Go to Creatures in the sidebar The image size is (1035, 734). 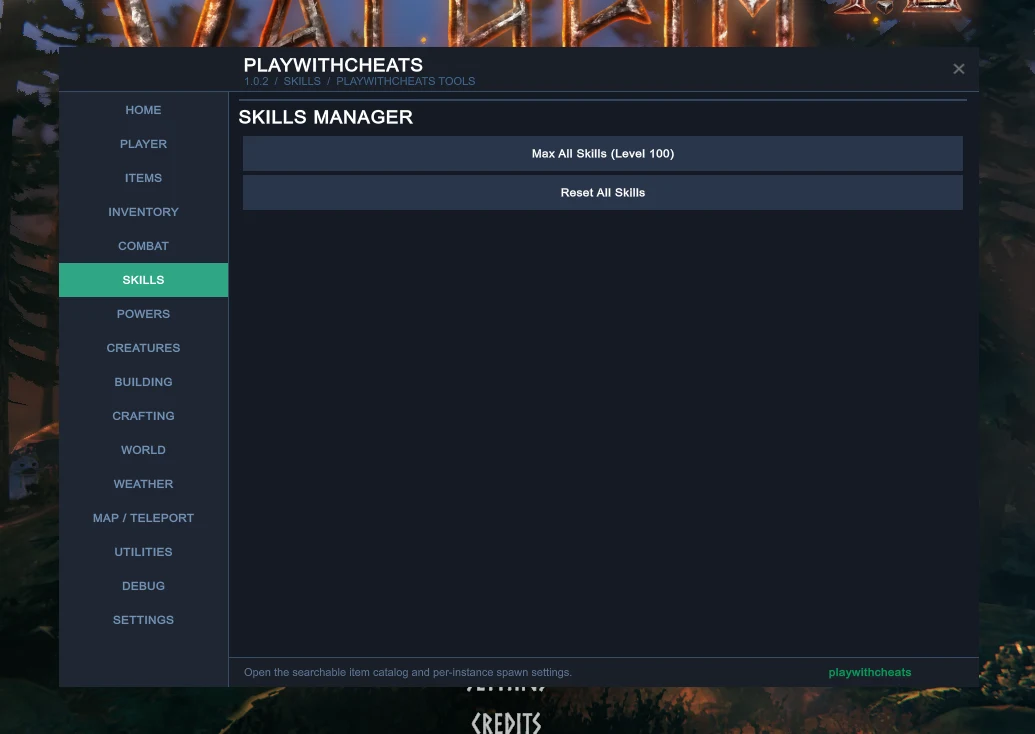point(143,348)
